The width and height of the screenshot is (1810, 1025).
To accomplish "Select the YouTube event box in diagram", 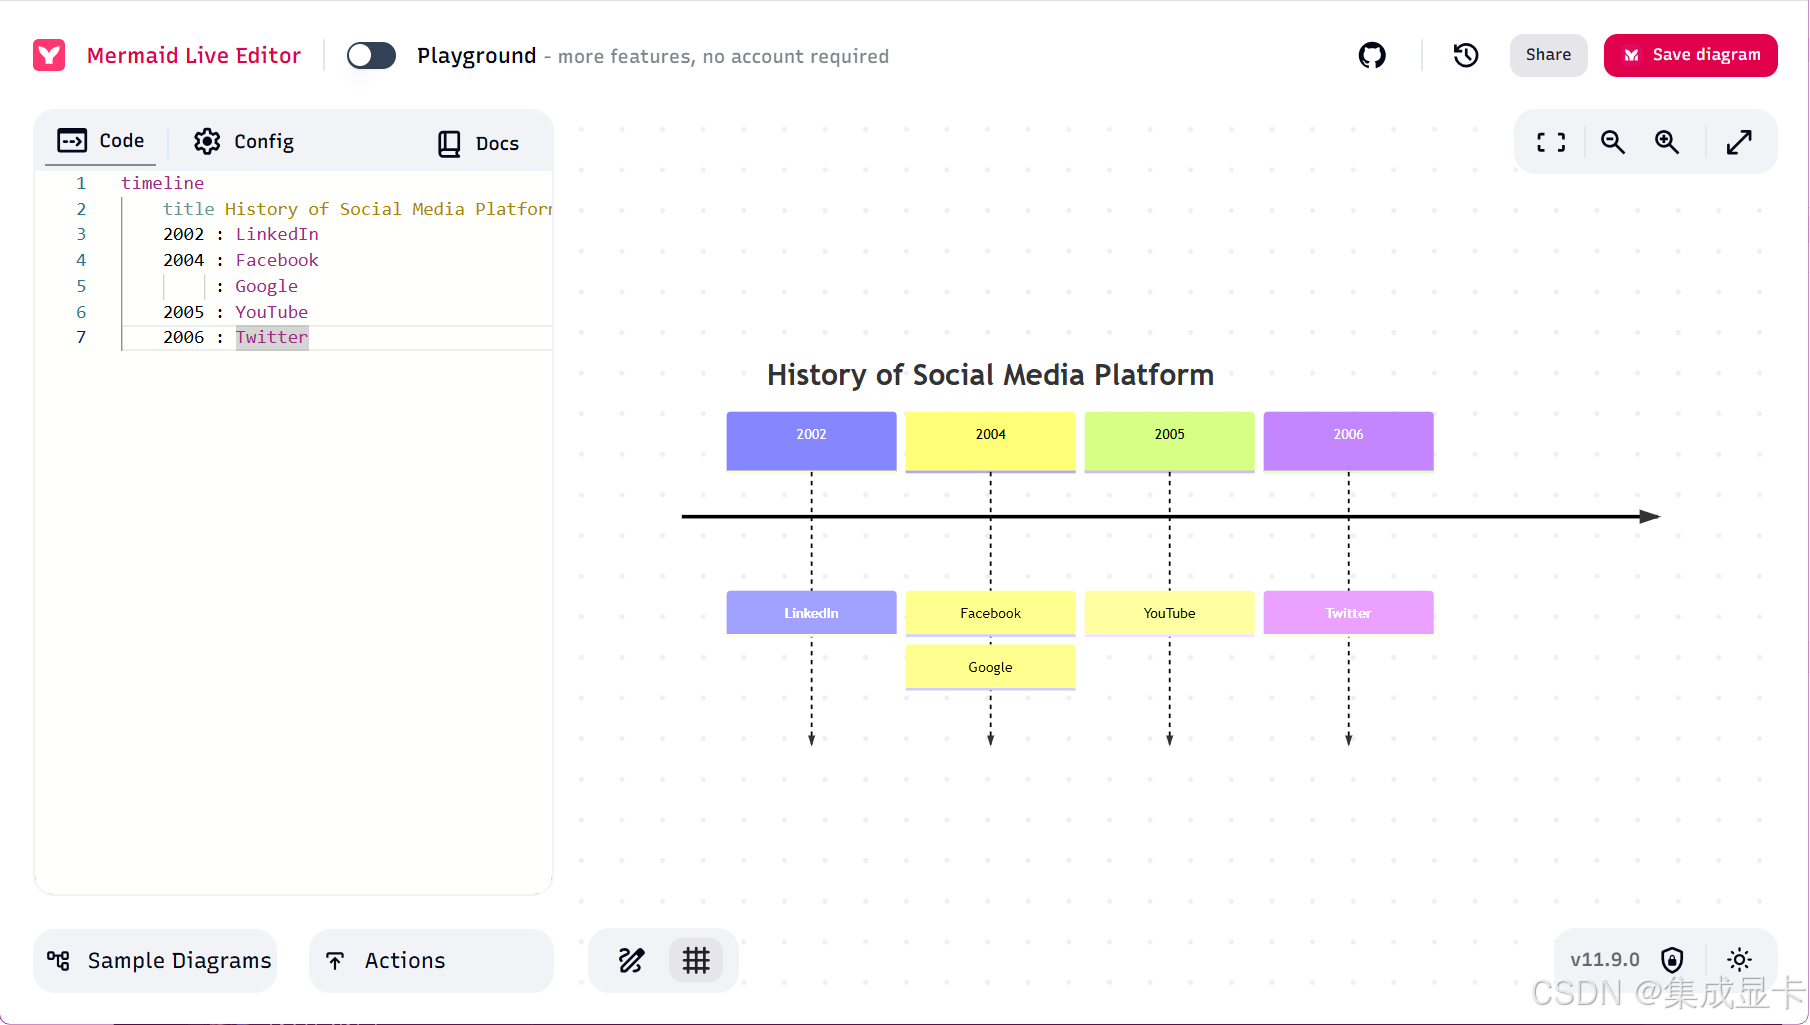I will tap(1169, 613).
